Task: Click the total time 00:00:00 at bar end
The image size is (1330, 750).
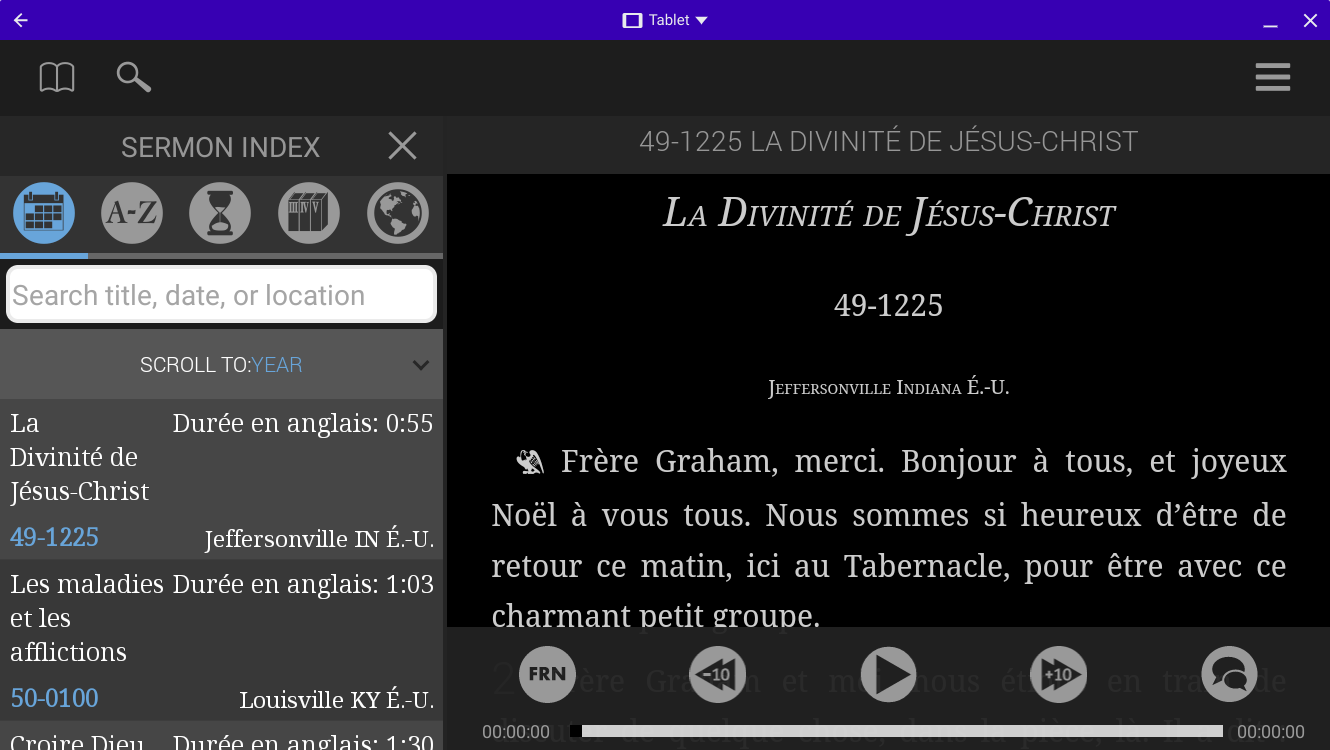Action: click(x=1271, y=732)
